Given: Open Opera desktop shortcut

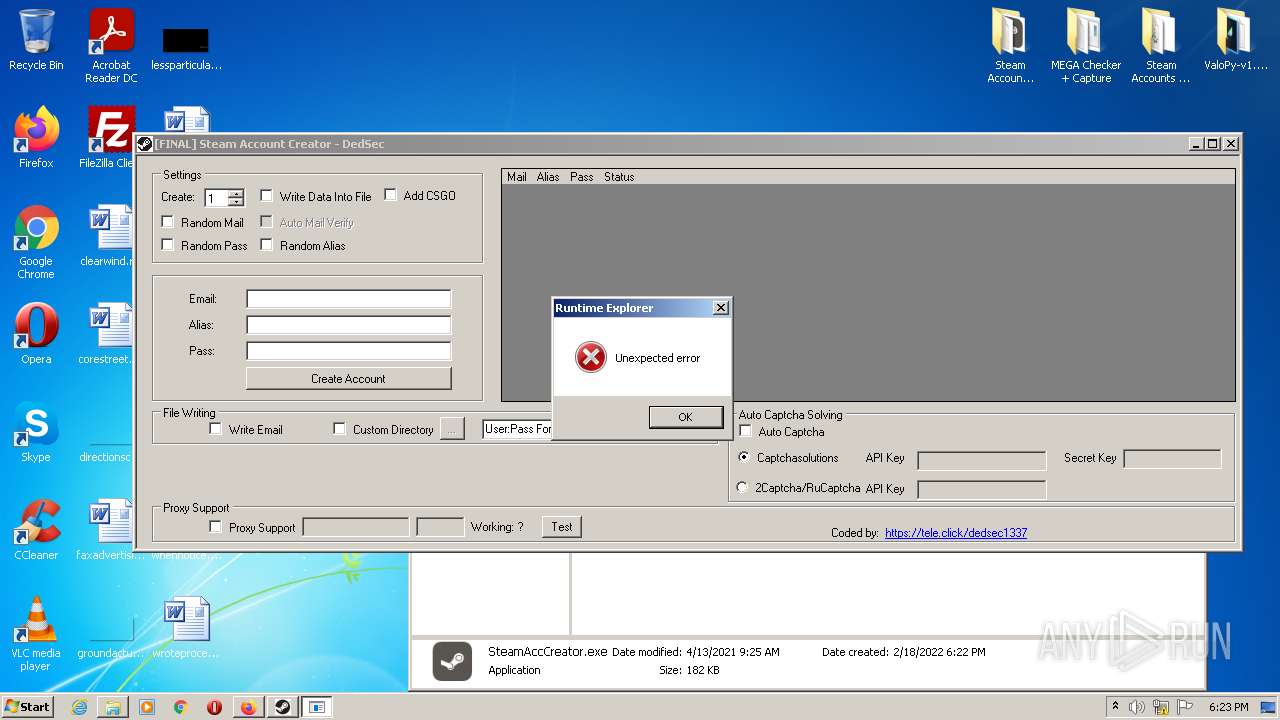Looking at the screenshot, I should (36, 334).
